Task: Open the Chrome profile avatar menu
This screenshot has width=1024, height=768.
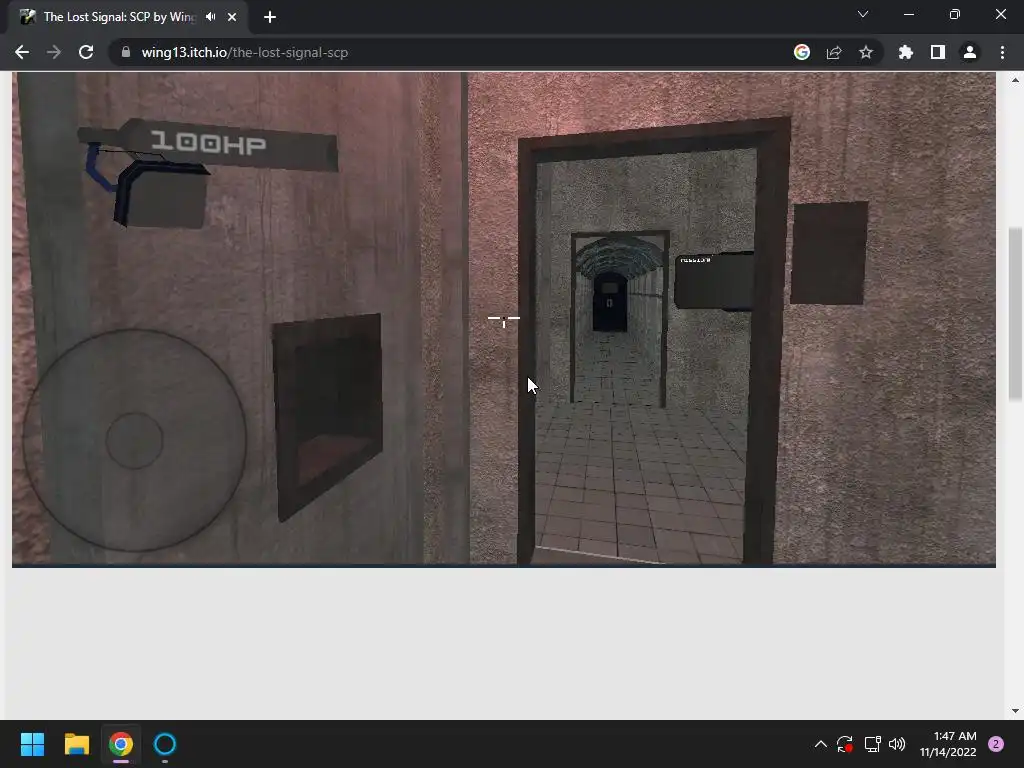Action: (969, 52)
